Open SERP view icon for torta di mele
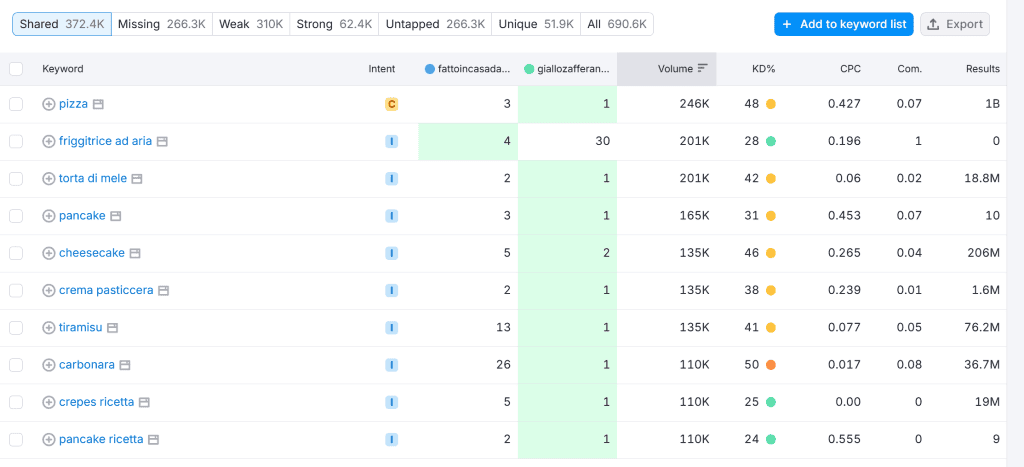The height and width of the screenshot is (467, 1024). (136, 178)
